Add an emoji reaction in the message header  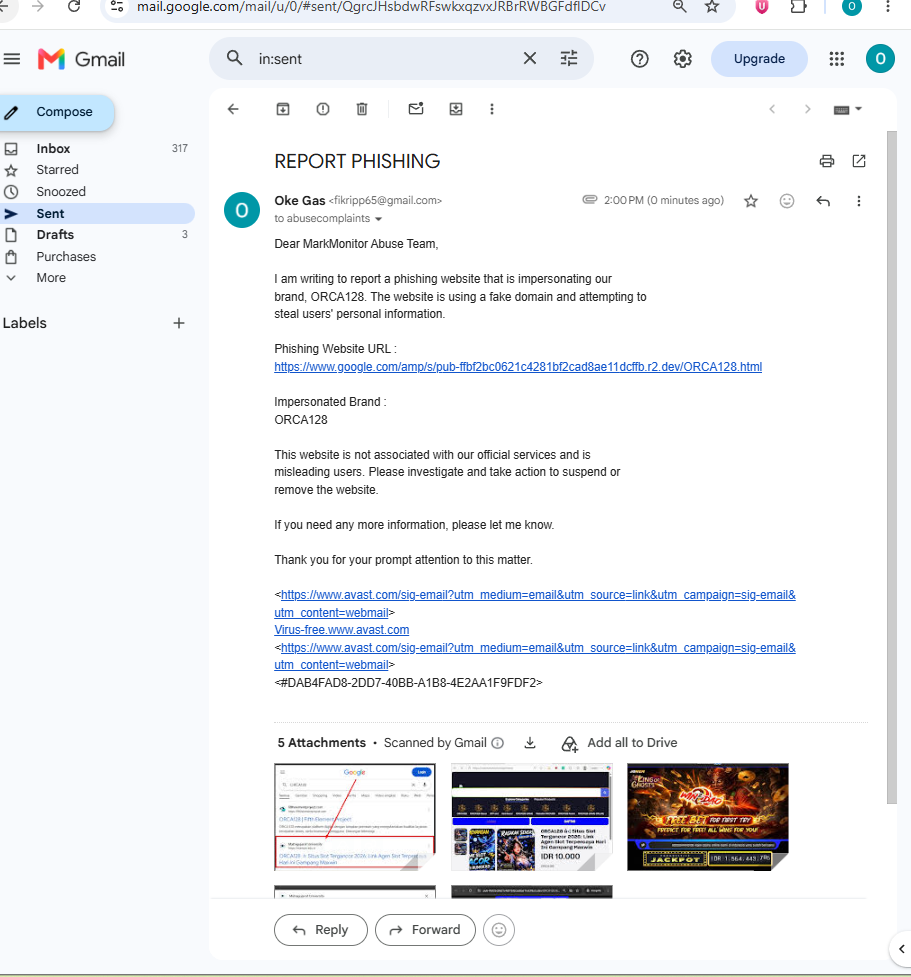click(x=787, y=201)
